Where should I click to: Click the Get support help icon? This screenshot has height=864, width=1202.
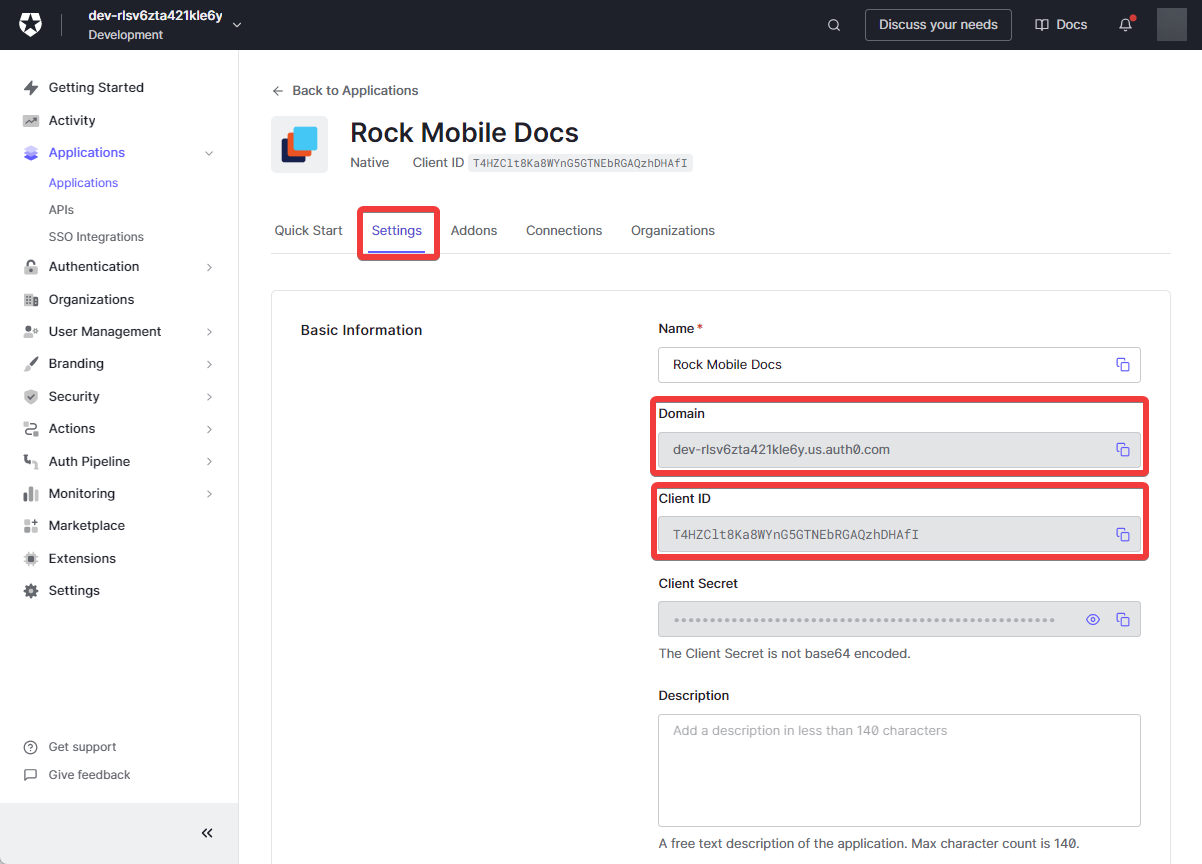click(31, 747)
